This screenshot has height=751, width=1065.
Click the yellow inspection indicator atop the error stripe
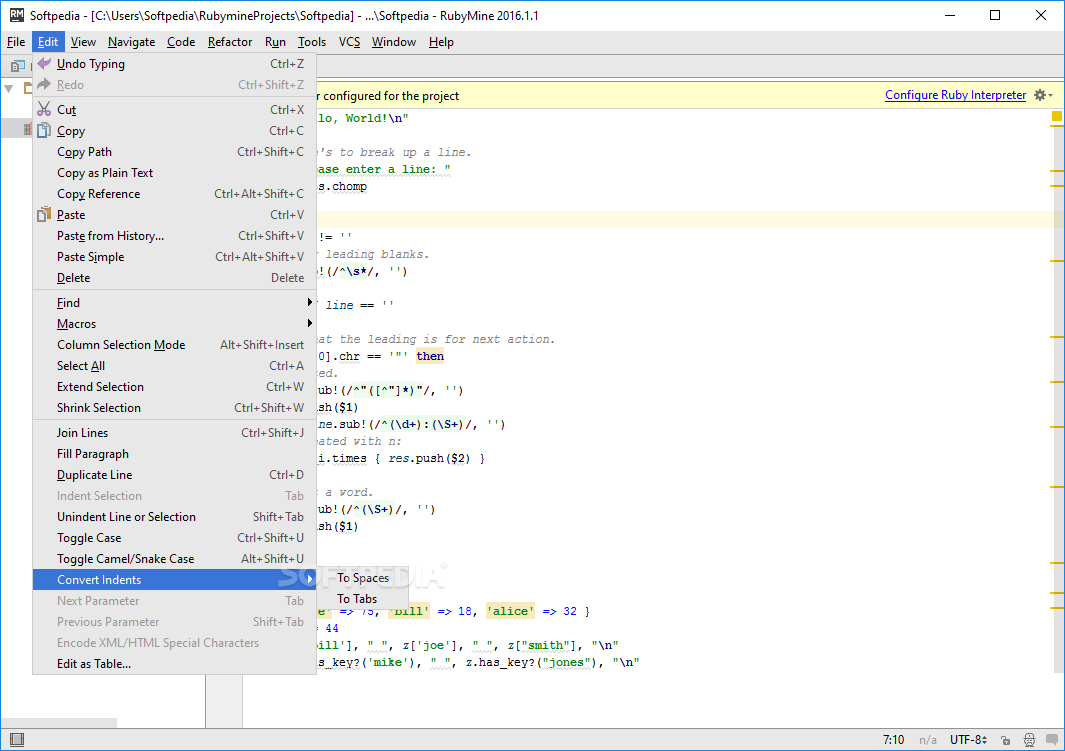coord(1056,117)
